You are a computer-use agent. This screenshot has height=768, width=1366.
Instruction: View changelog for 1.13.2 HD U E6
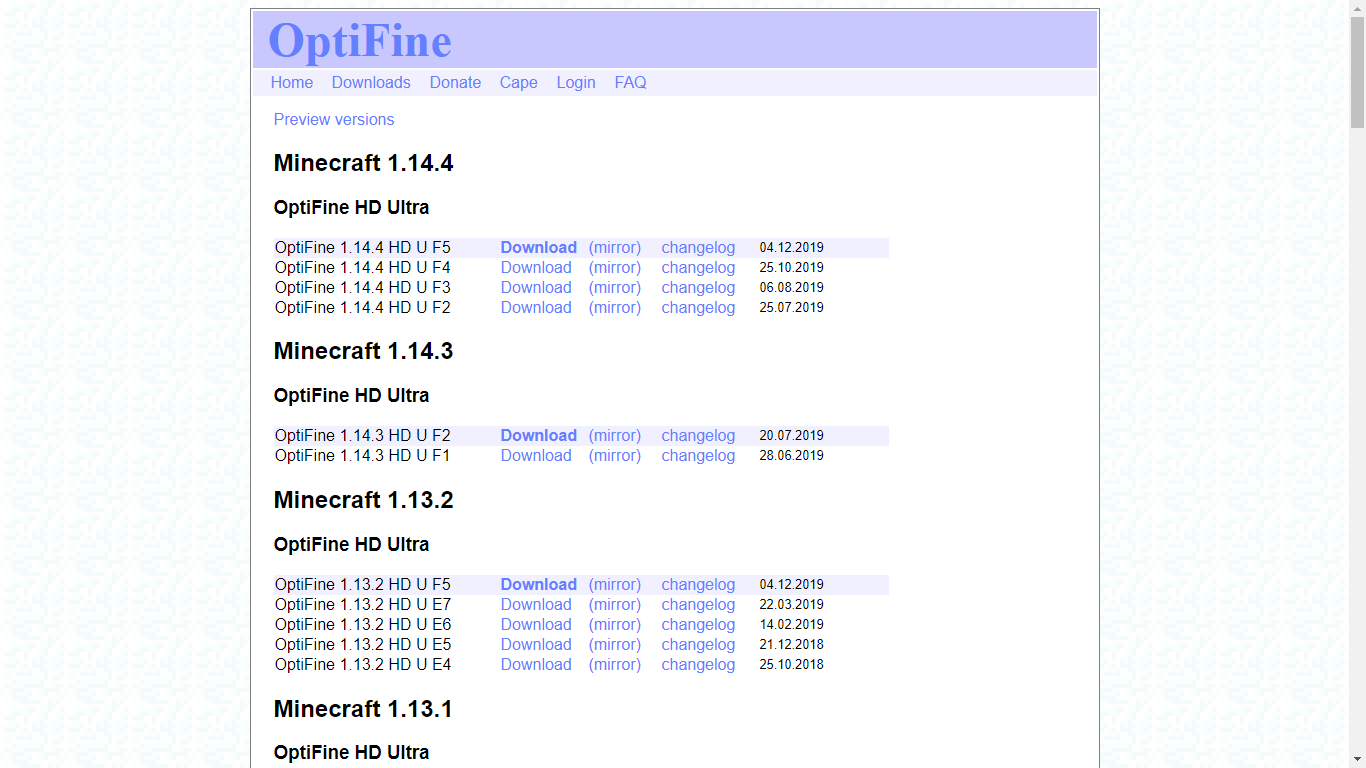pos(698,625)
